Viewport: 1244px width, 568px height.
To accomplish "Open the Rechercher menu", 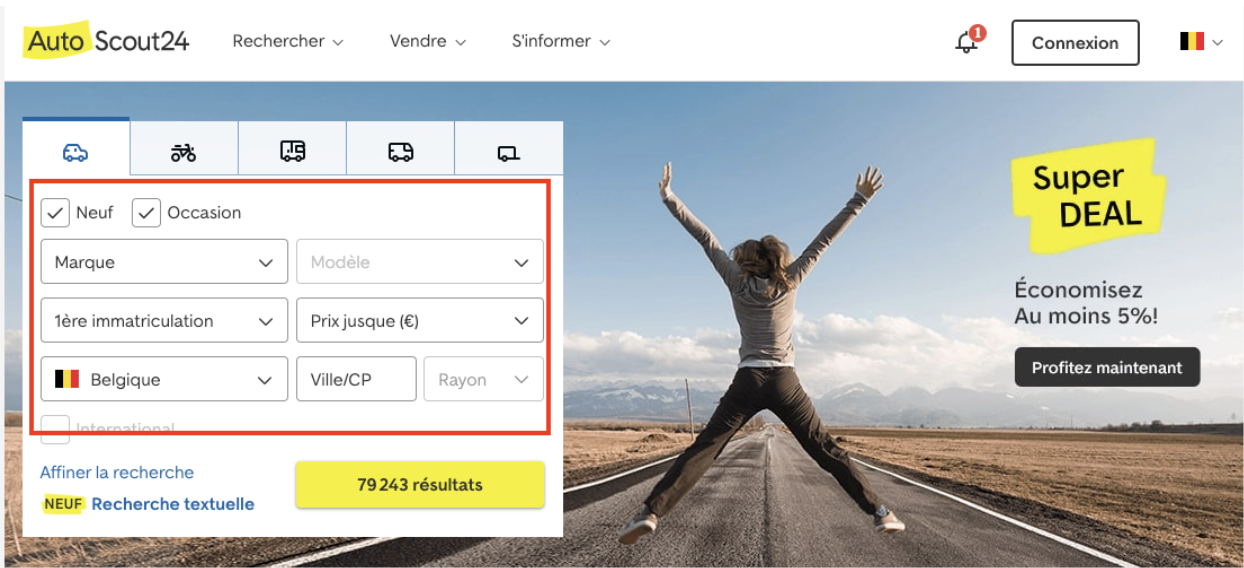I will [288, 42].
